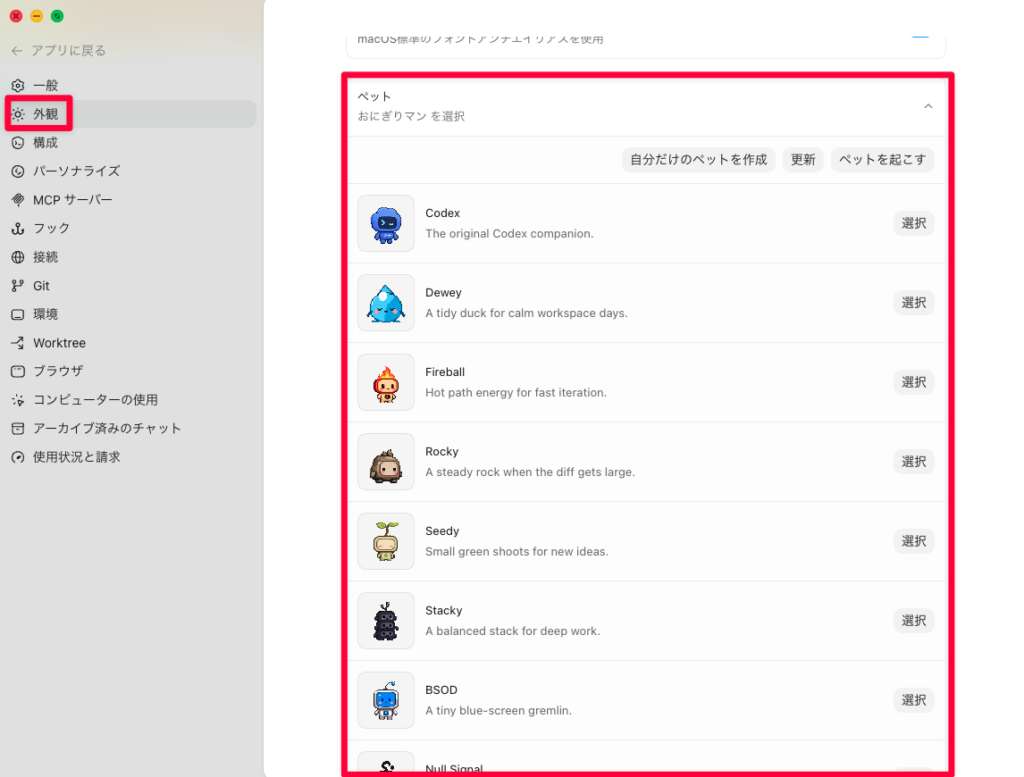1024x777 pixels.
Task: Go to Git settings
Action: [x=131, y=286]
